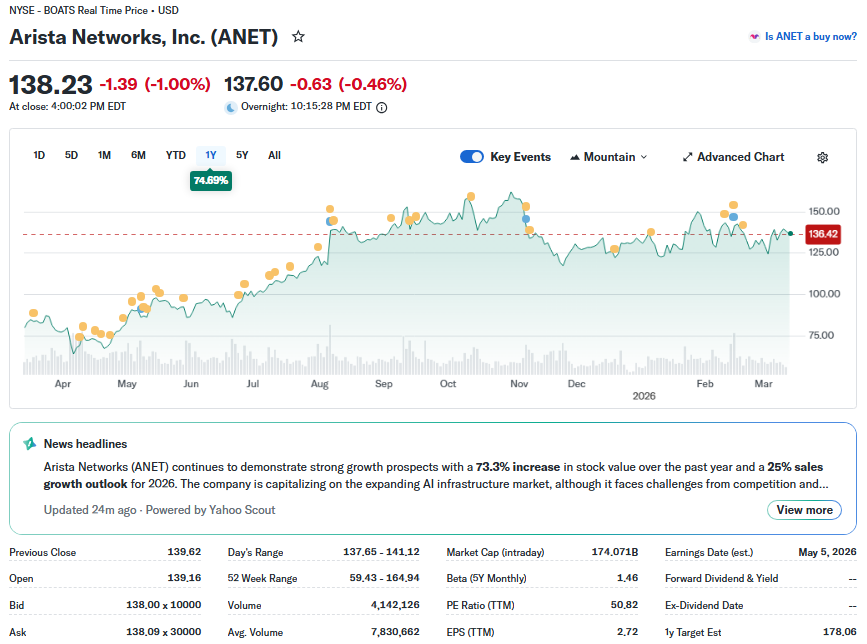The width and height of the screenshot is (867, 644).
Task: Open chart settings via the gear icon
Action: click(x=822, y=158)
